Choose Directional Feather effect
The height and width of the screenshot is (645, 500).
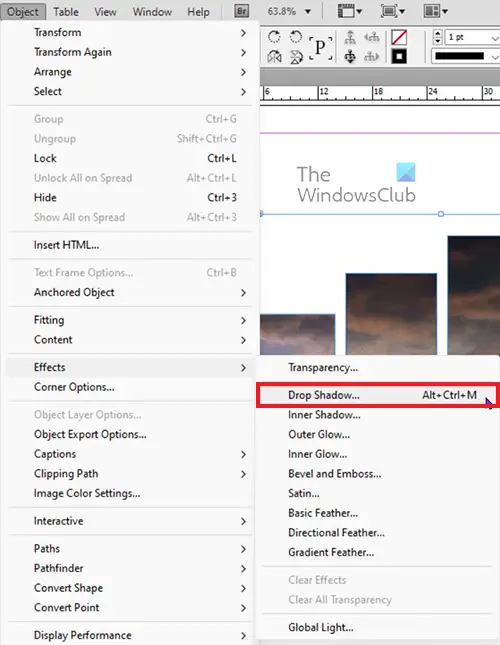click(x=377, y=533)
